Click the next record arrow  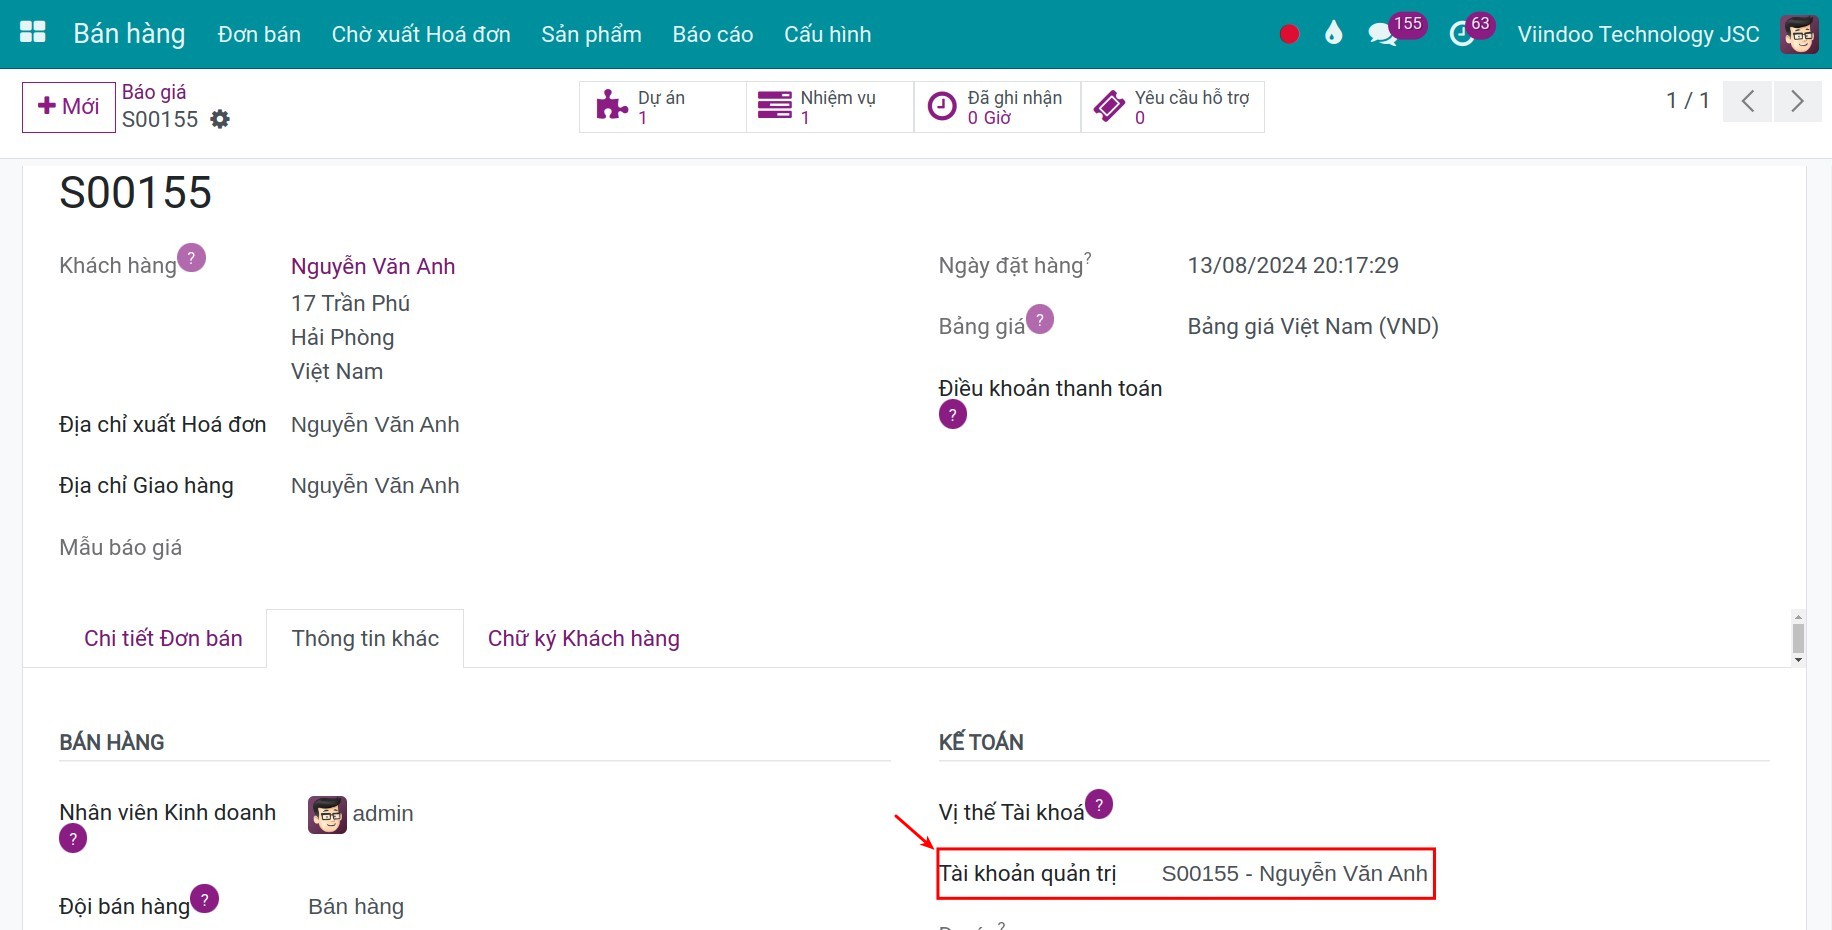1797,101
